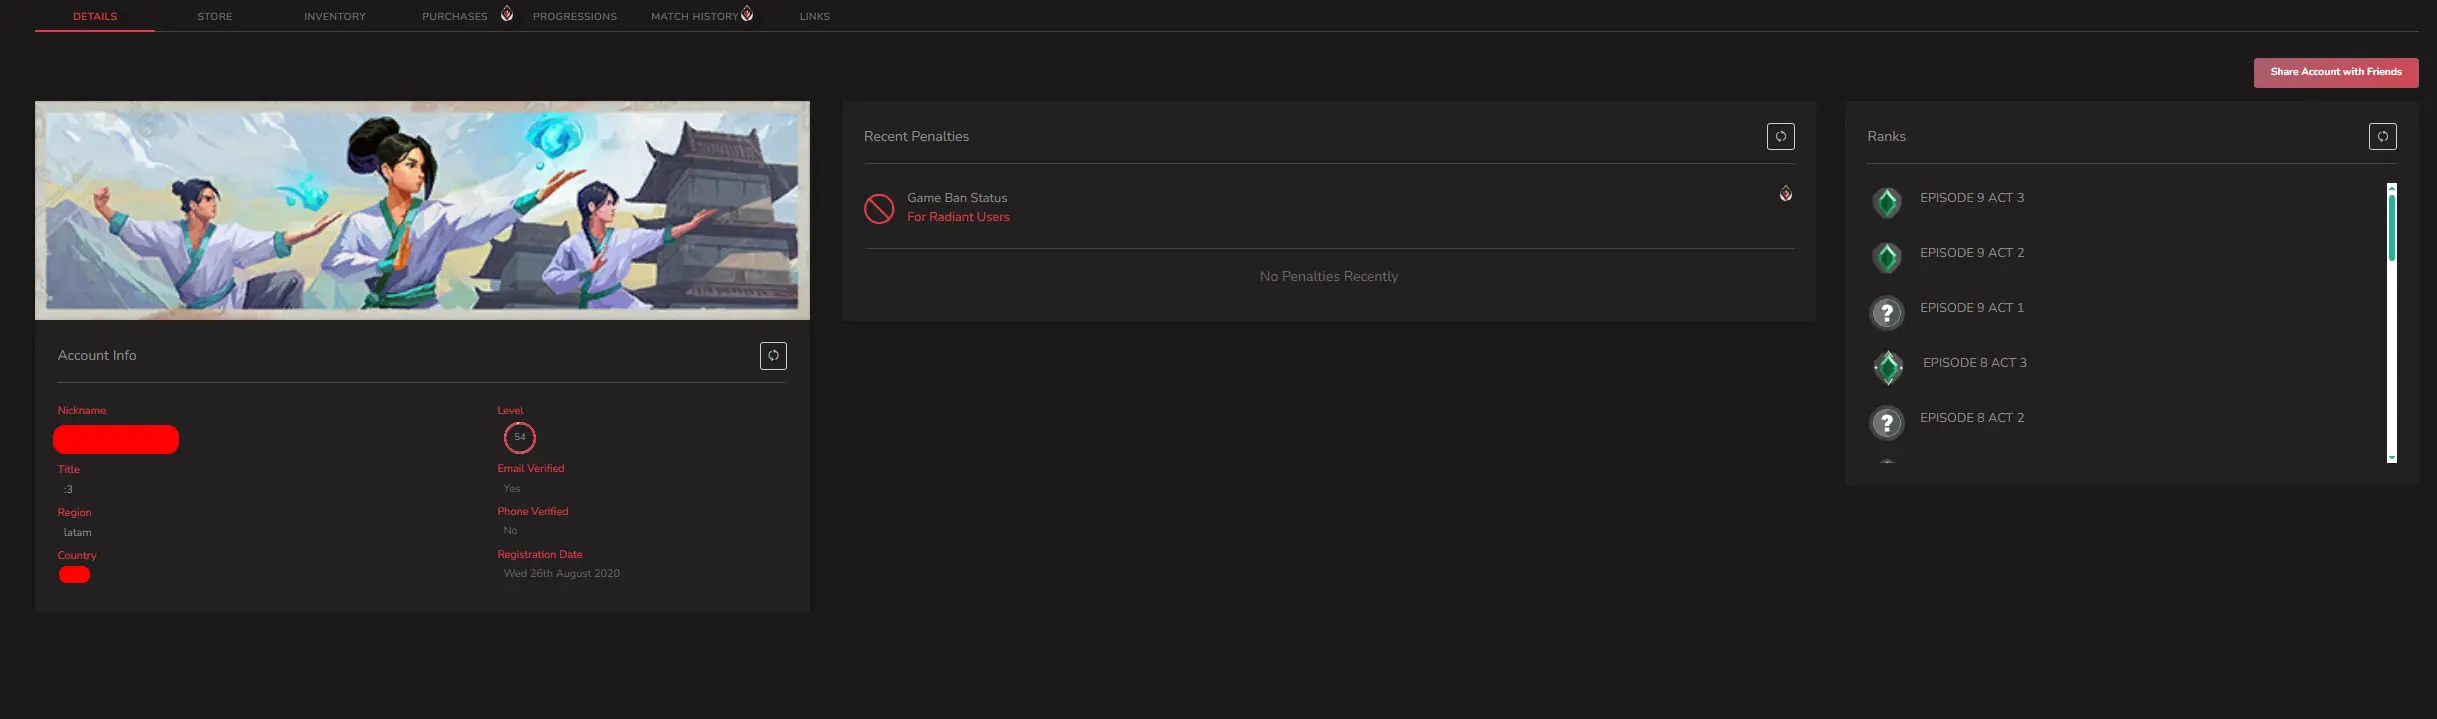Click the redacted country value
The height and width of the screenshot is (719, 2437).
74,574
